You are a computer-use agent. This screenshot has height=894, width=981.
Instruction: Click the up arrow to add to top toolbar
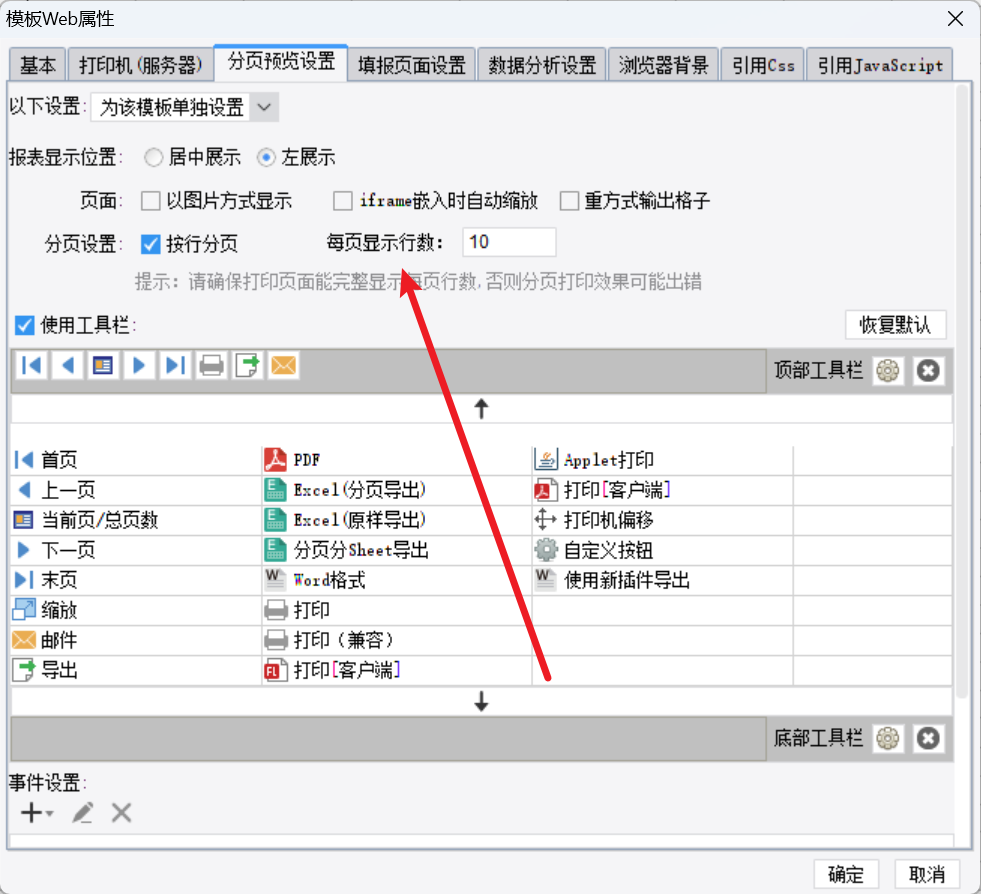click(481, 408)
